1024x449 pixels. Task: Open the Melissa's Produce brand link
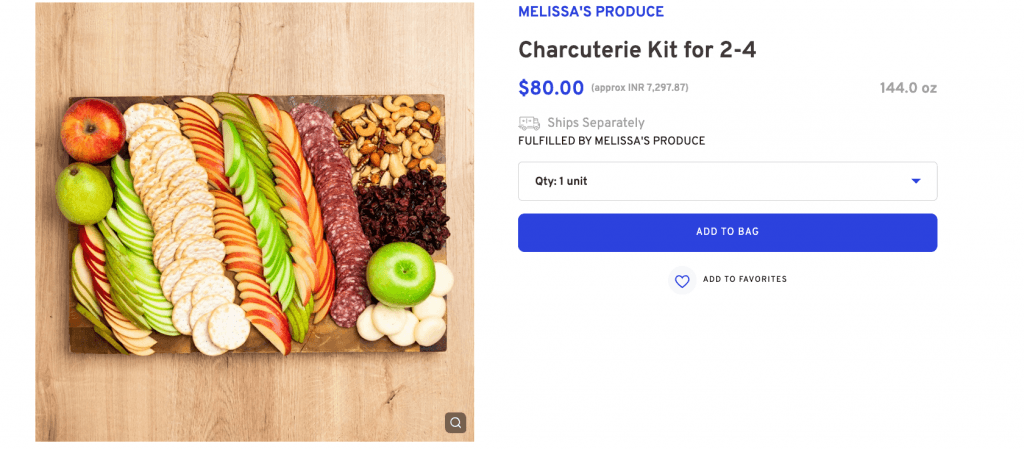tap(590, 12)
